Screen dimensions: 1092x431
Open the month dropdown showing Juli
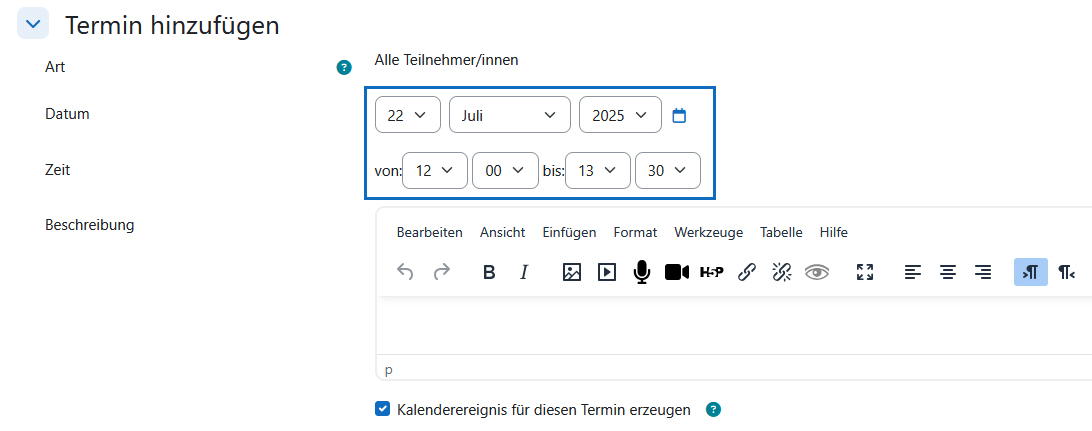tap(510, 115)
